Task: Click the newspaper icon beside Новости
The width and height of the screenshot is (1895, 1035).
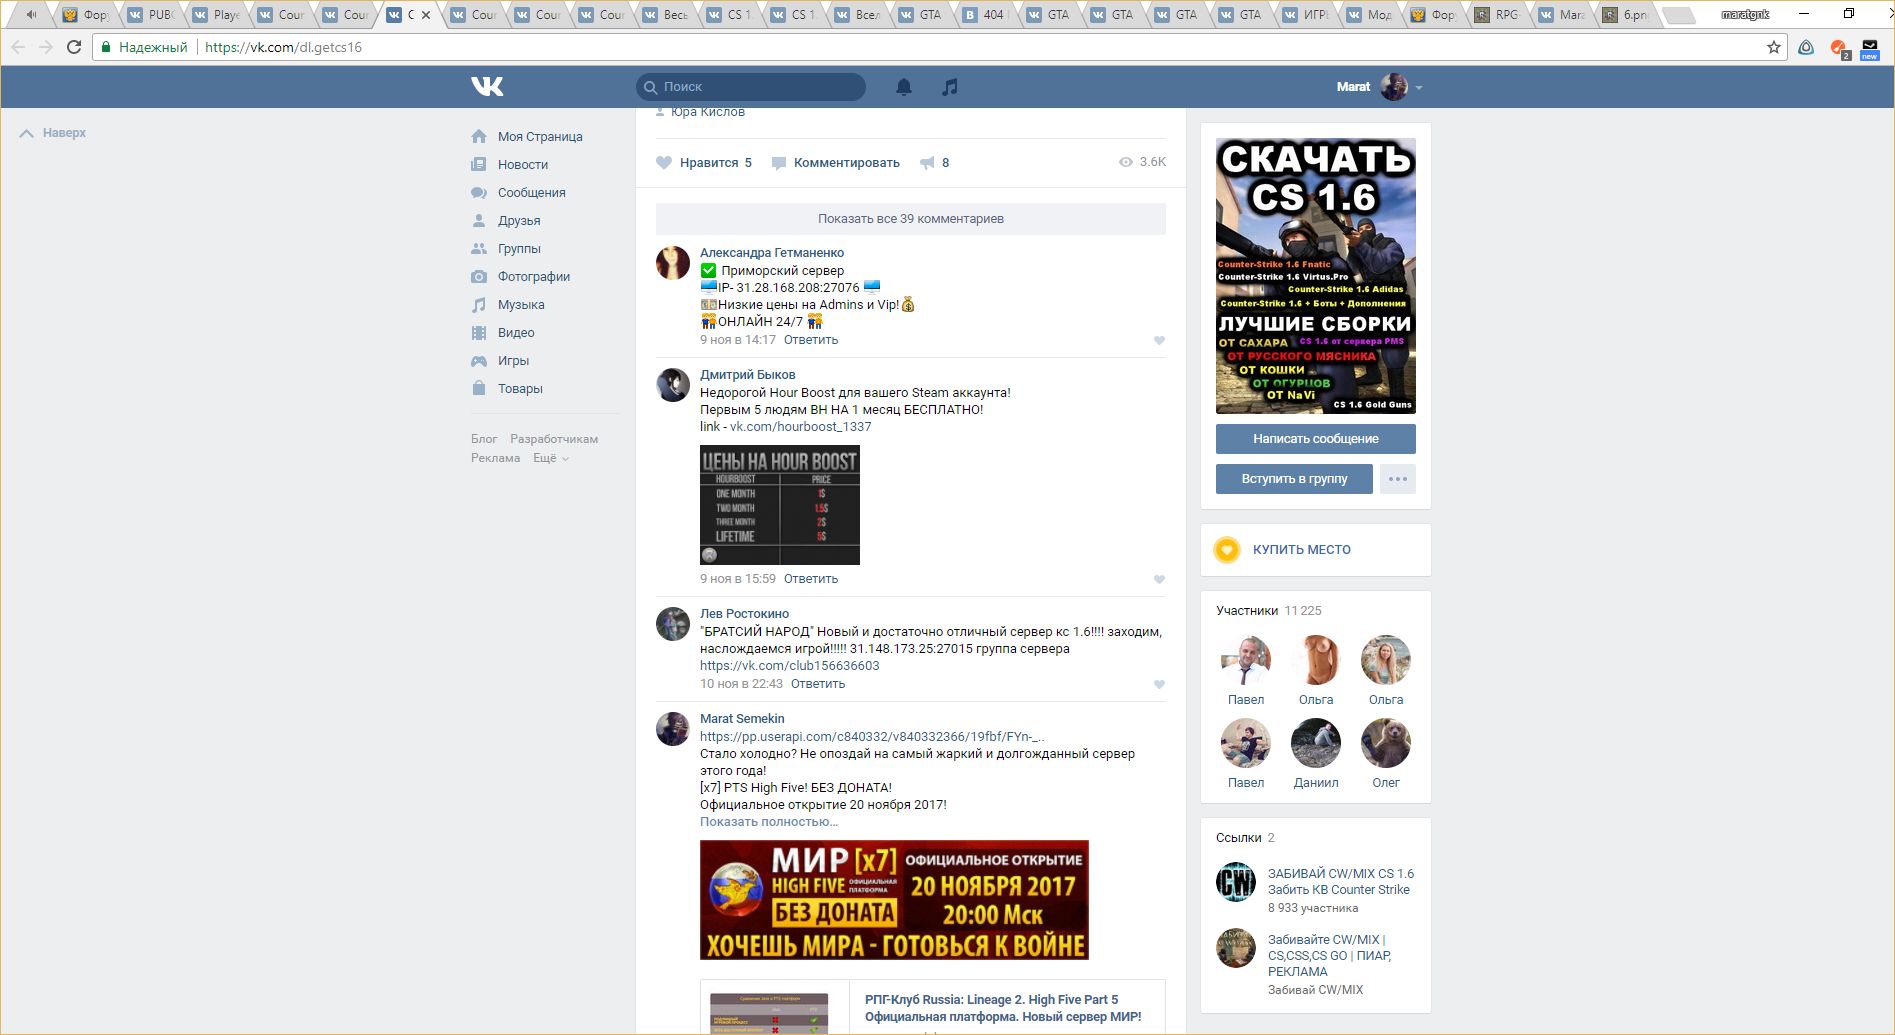Action: 479,164
